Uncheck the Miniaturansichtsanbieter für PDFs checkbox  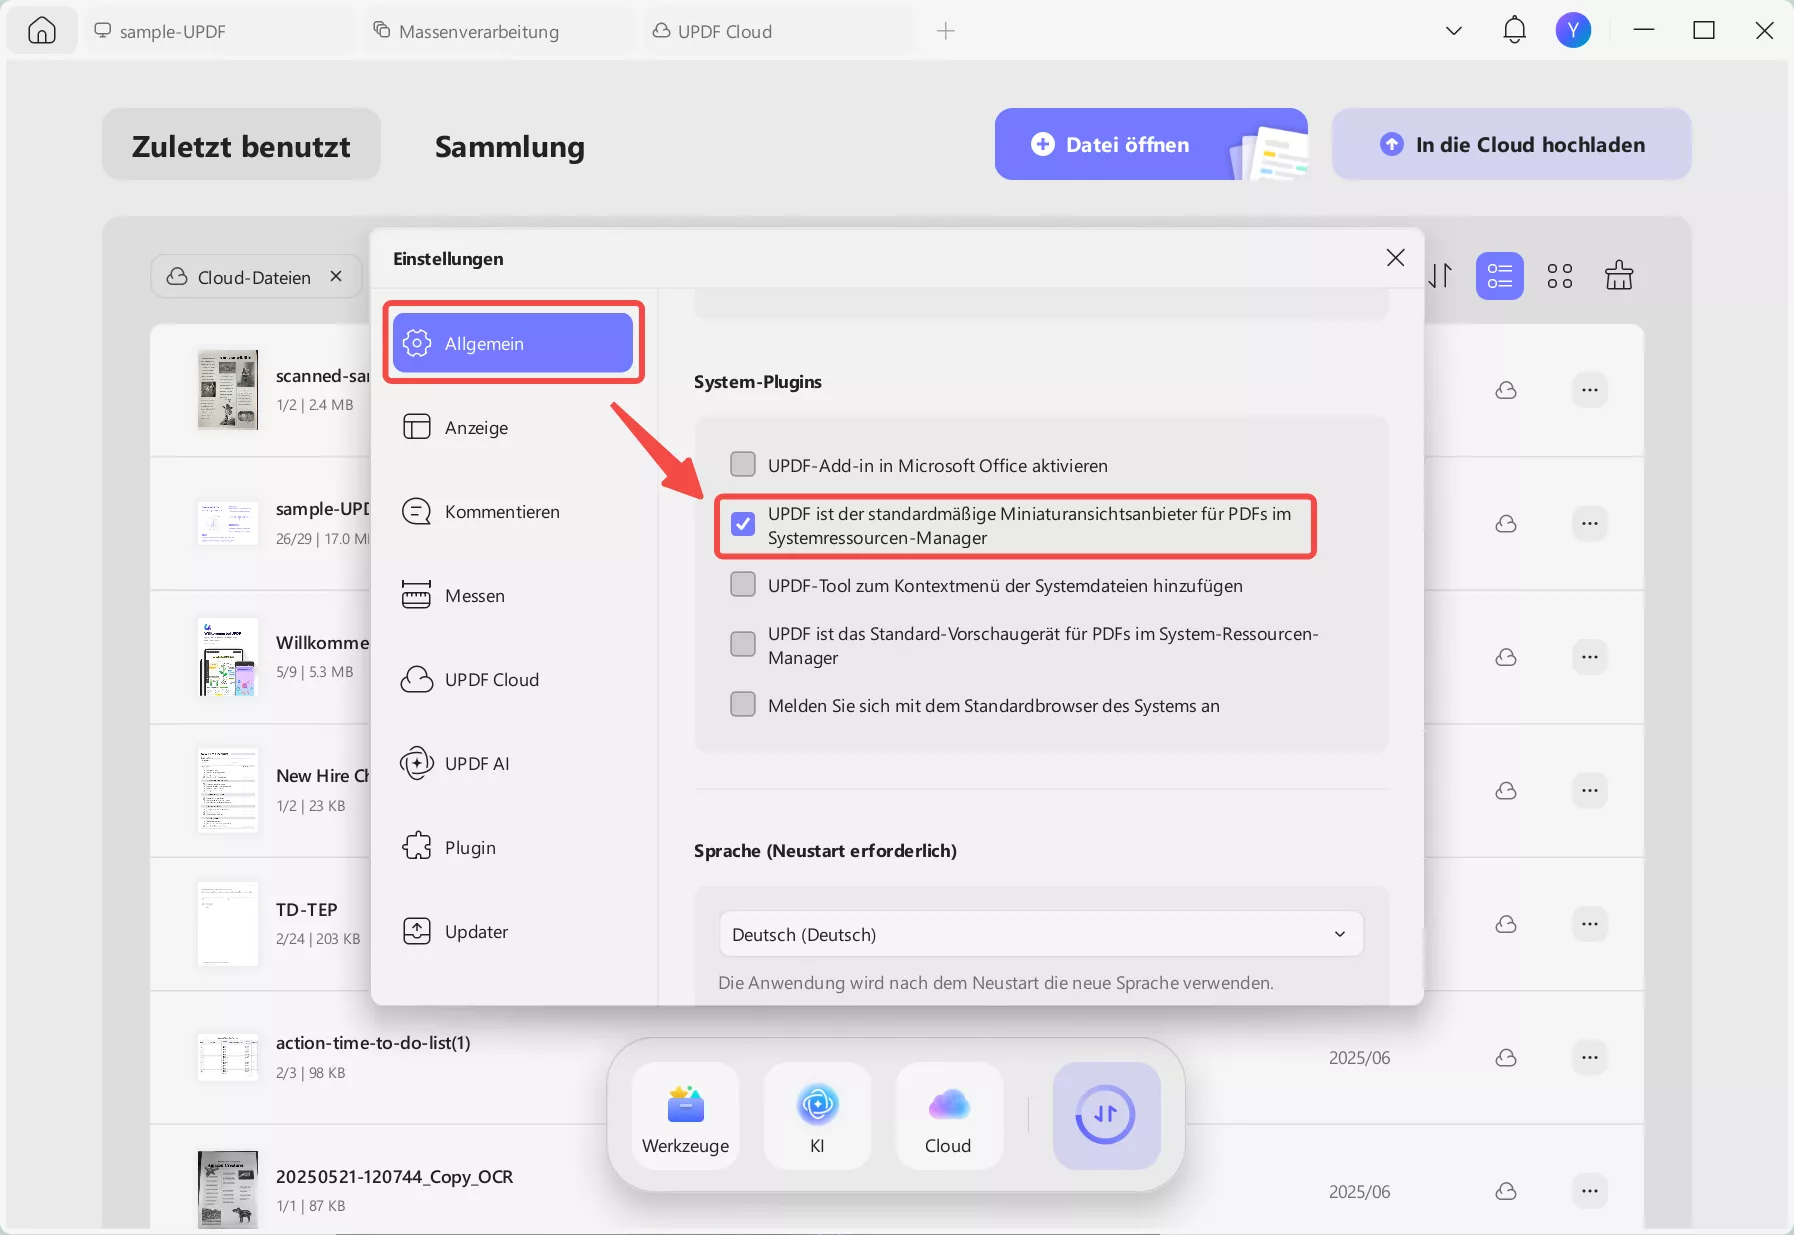pyautogui.click(x=743, y=524)
